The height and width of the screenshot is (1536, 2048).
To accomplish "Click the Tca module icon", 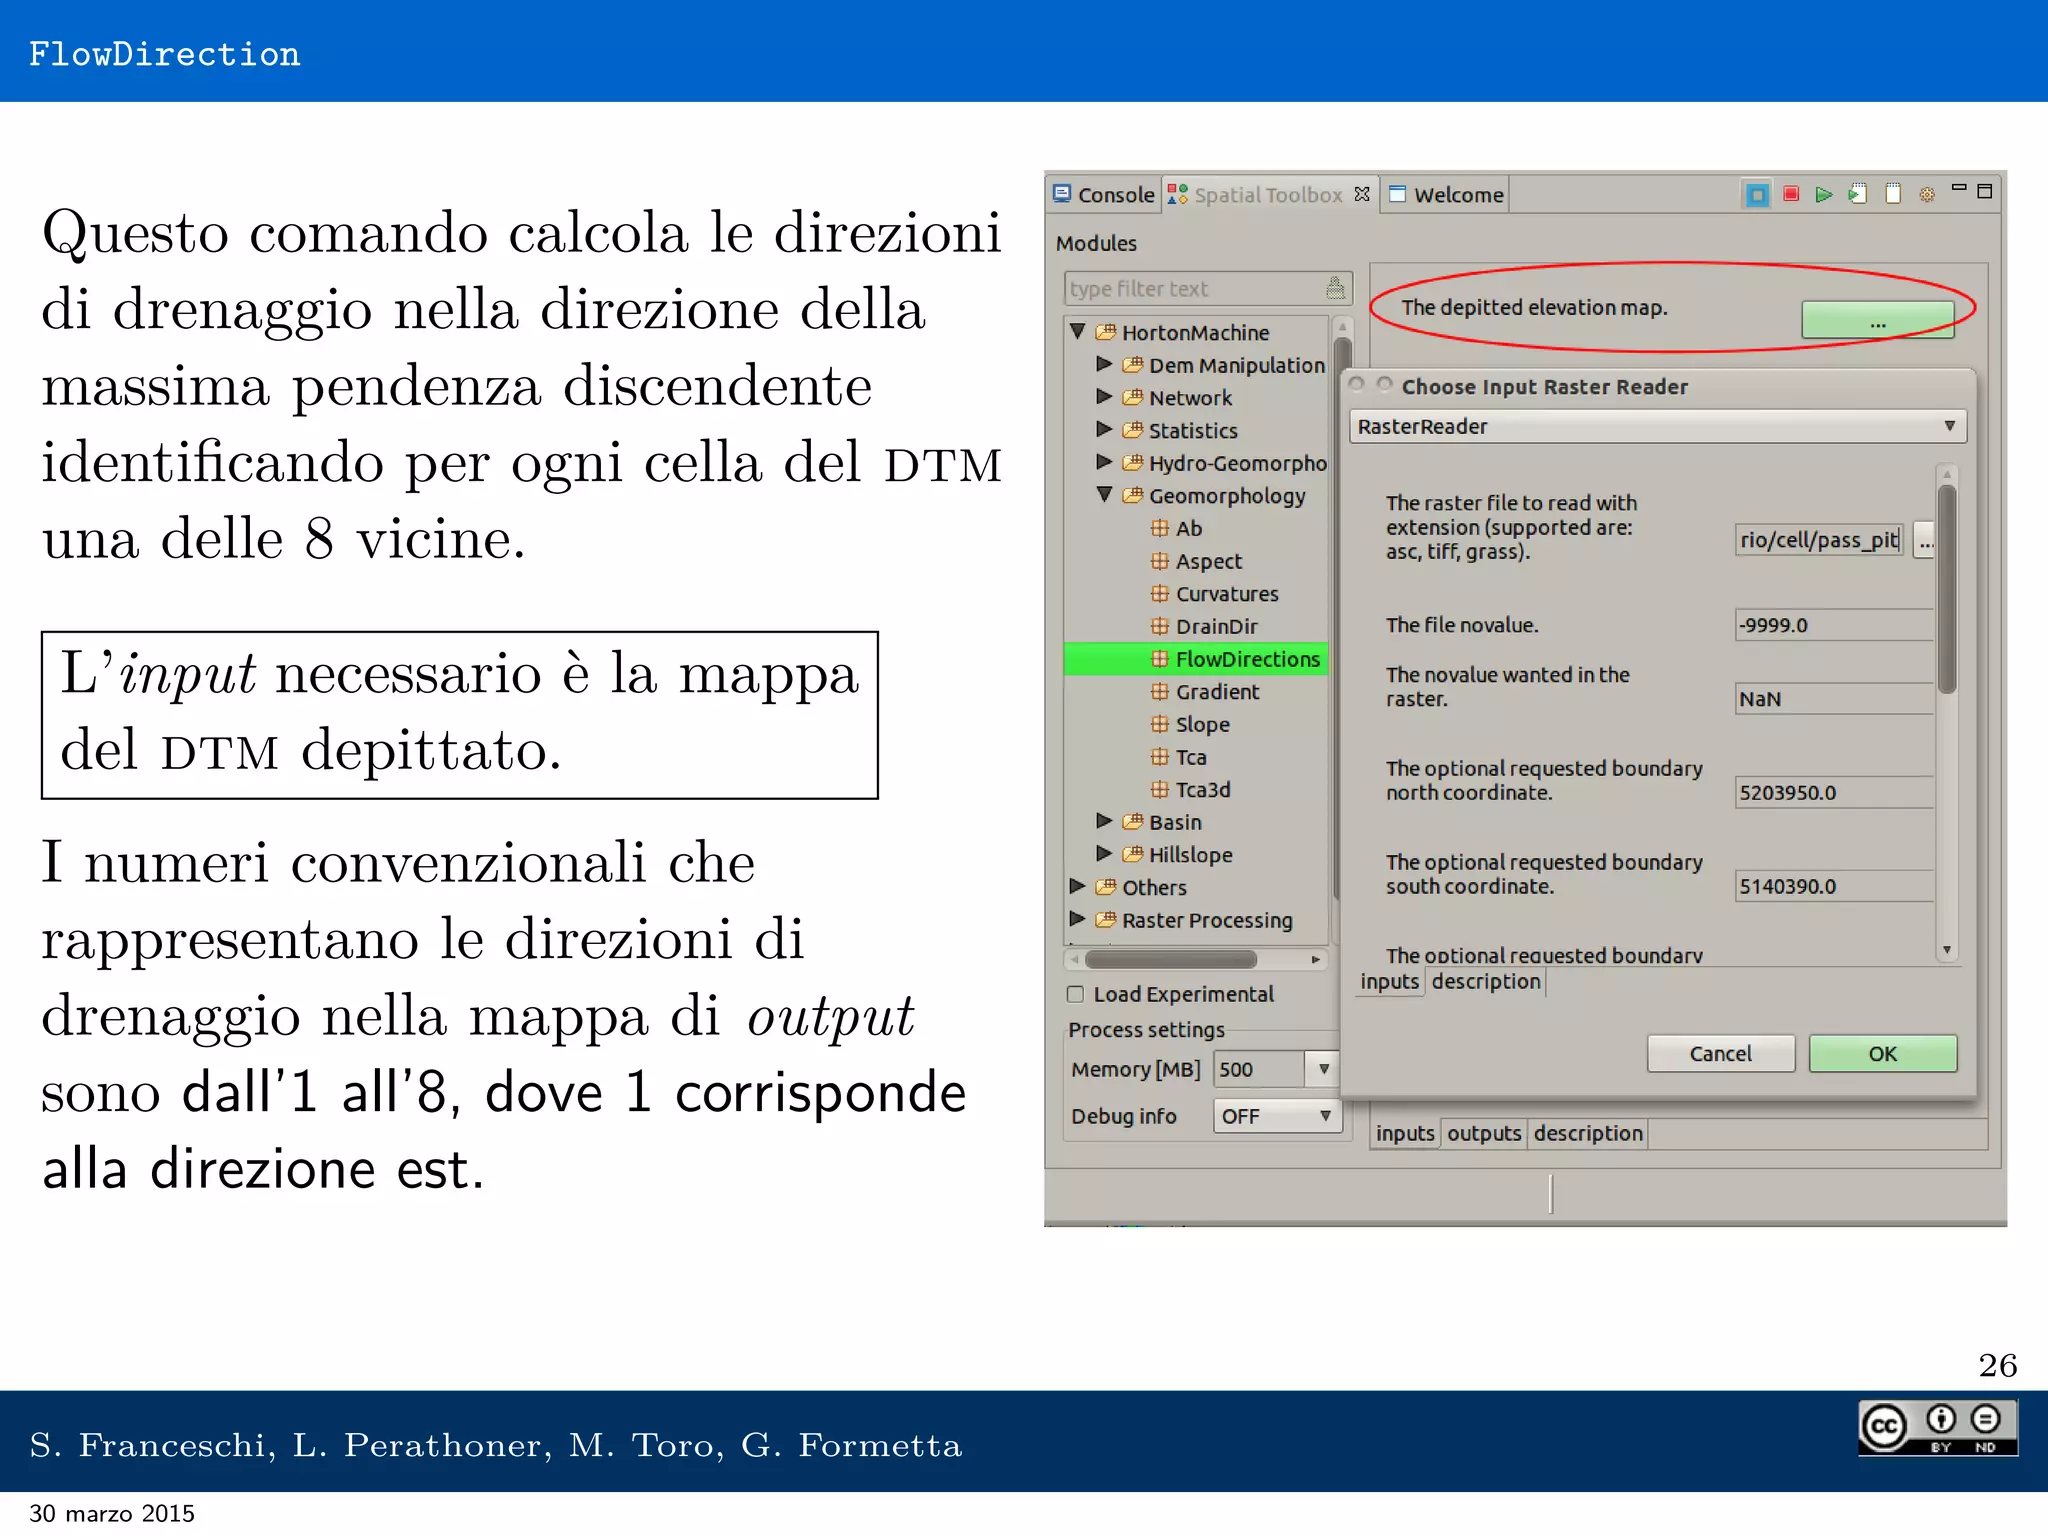I will (x=1159, y=757).
